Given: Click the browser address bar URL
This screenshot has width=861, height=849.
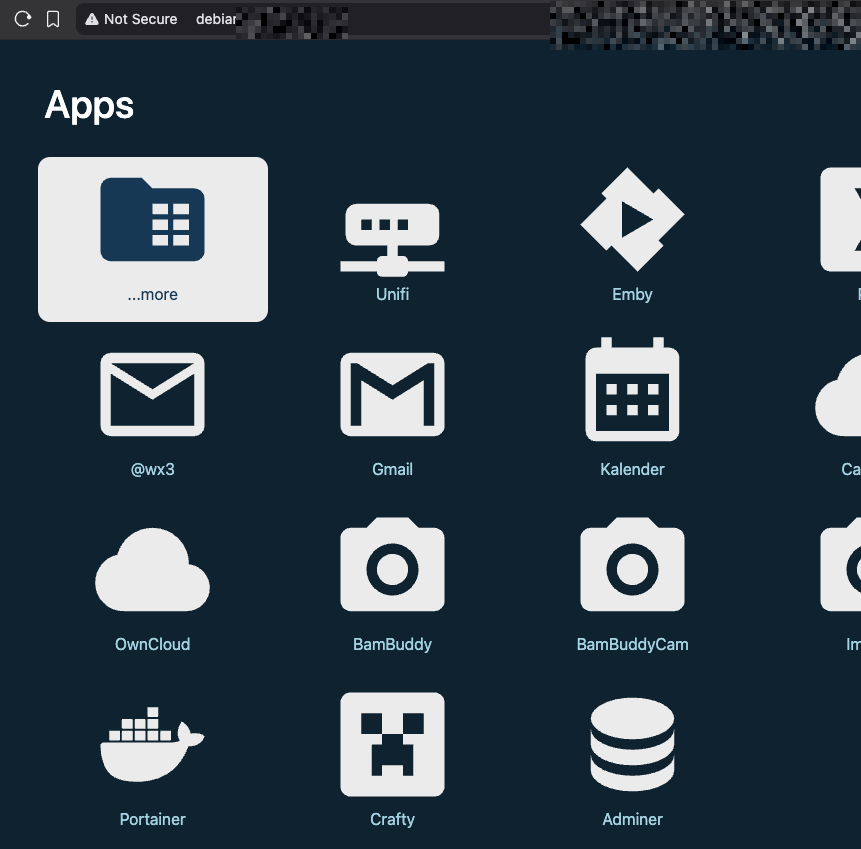Looking at the screenshot, I should (216, 19).
